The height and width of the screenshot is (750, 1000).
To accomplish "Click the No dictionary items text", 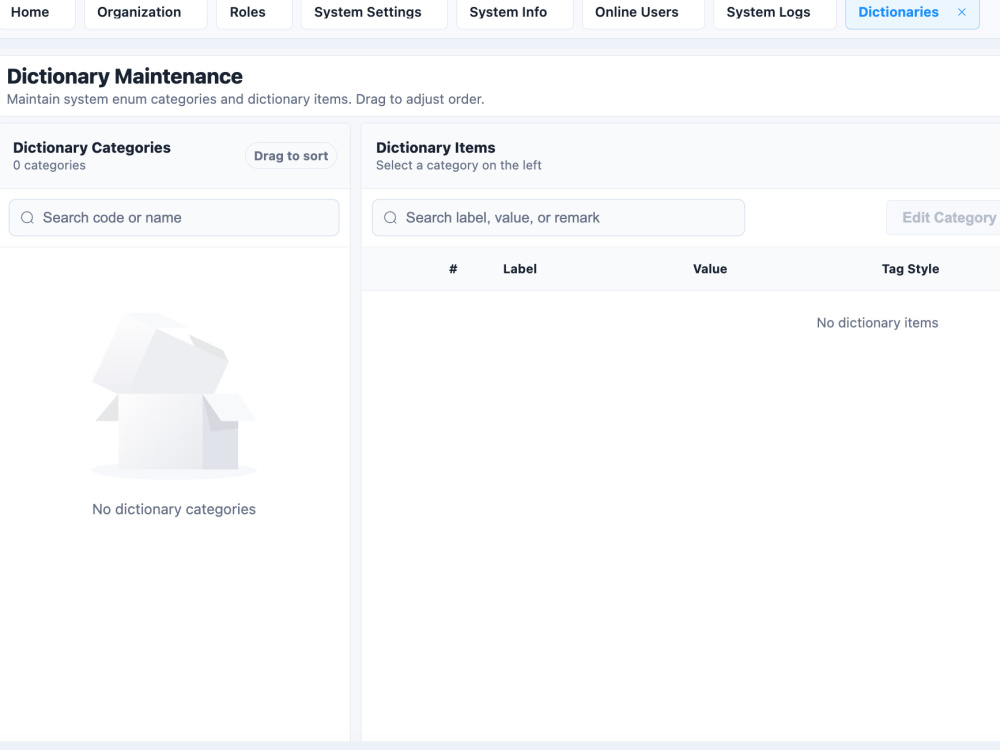I will (877, 323).
